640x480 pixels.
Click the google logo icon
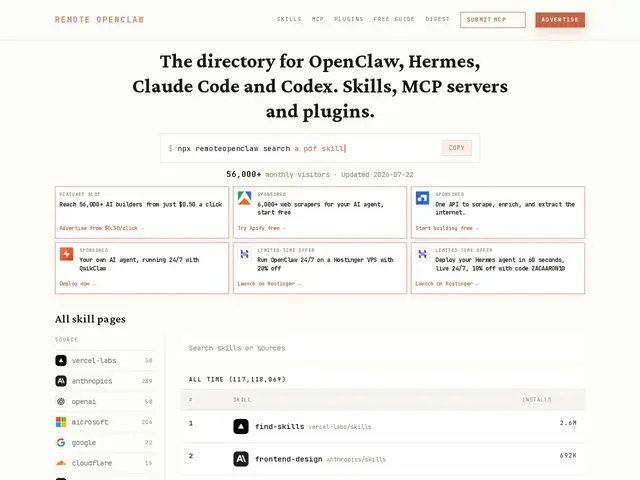[x=61, y=442]
